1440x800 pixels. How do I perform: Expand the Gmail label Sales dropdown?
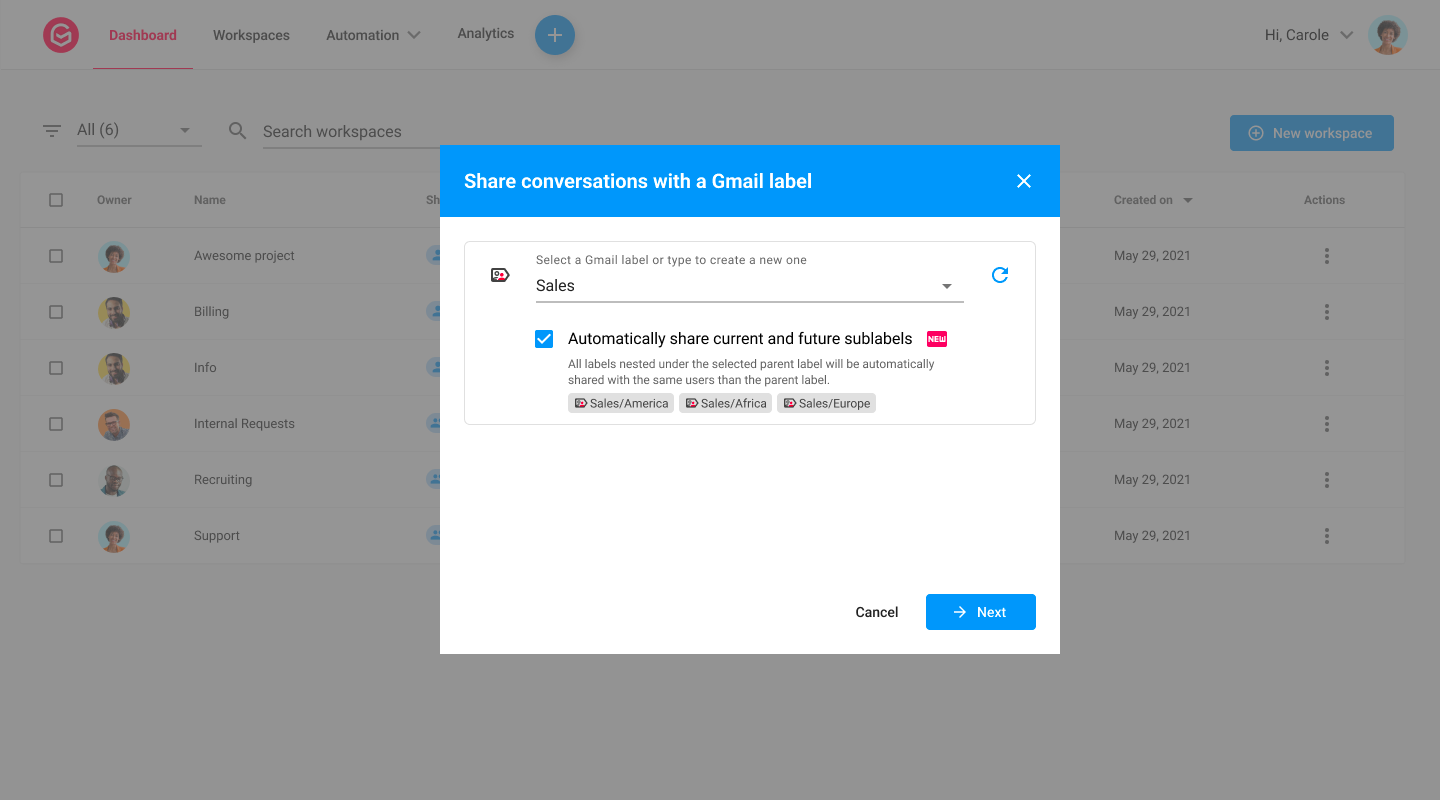pyautogui.click(x=749, y=286)
